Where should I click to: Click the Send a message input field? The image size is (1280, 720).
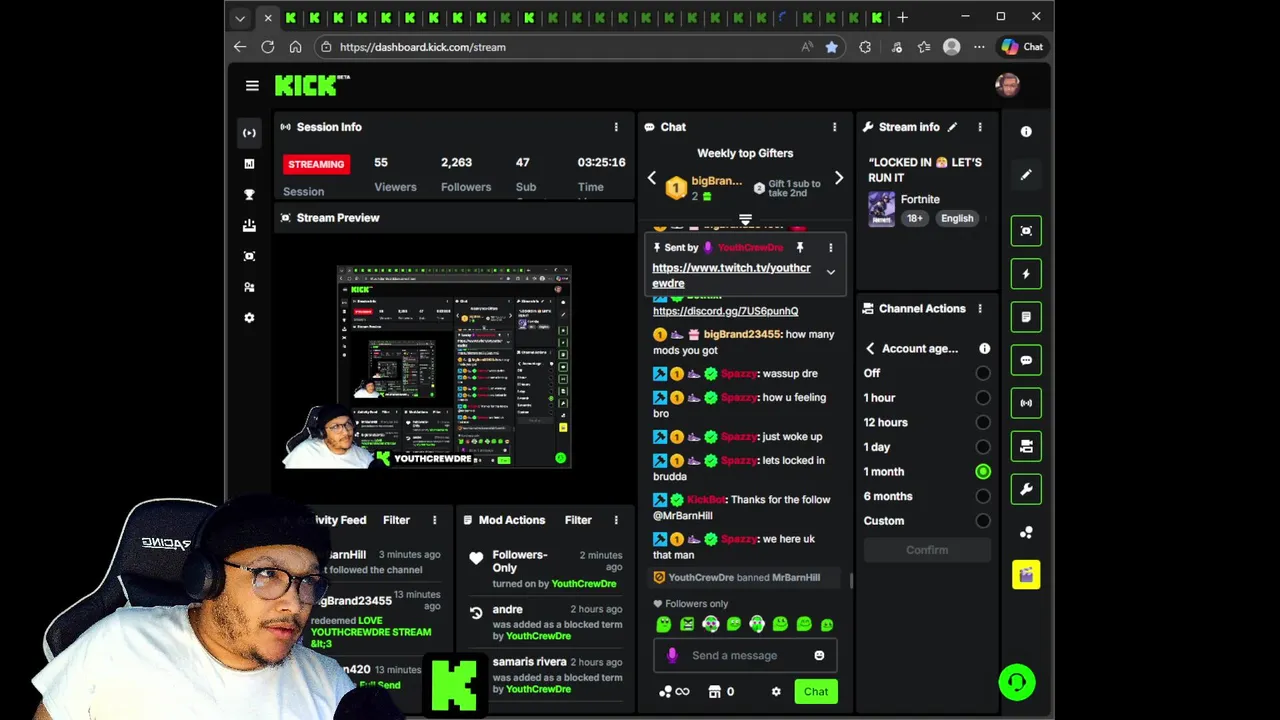(x=745, y=656)
